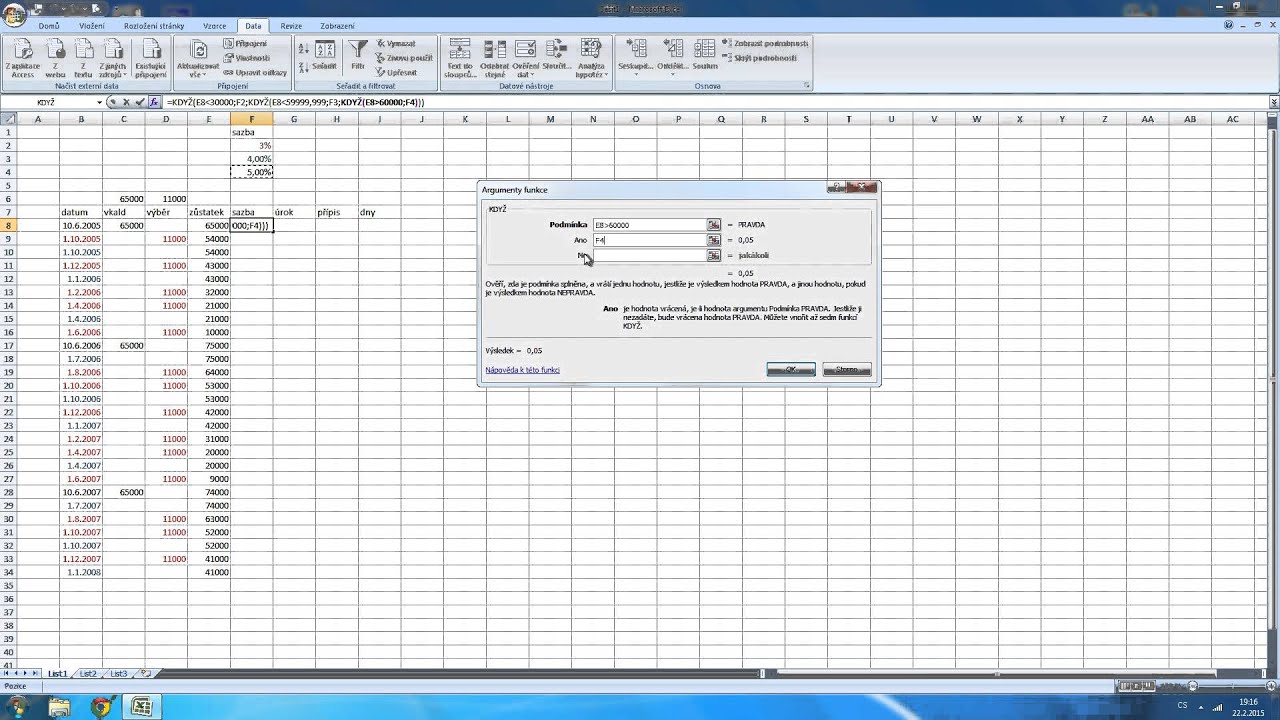Open the Seřadit sort dialog

[x=324, y=56]
